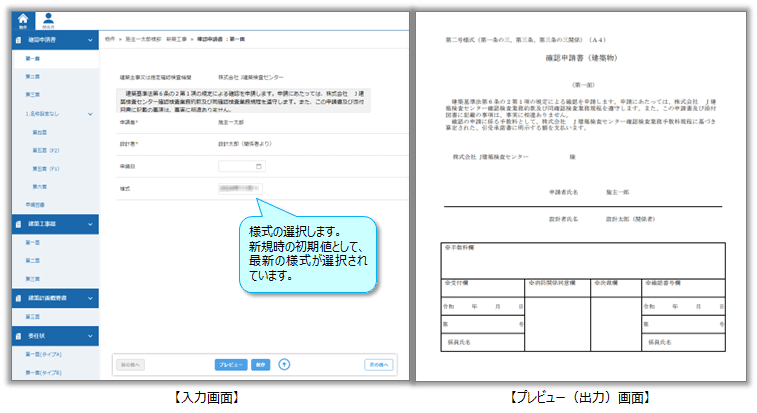Select 第一面(タイプA) under 委任状
The image size is (757, 413).
(43, 355)
